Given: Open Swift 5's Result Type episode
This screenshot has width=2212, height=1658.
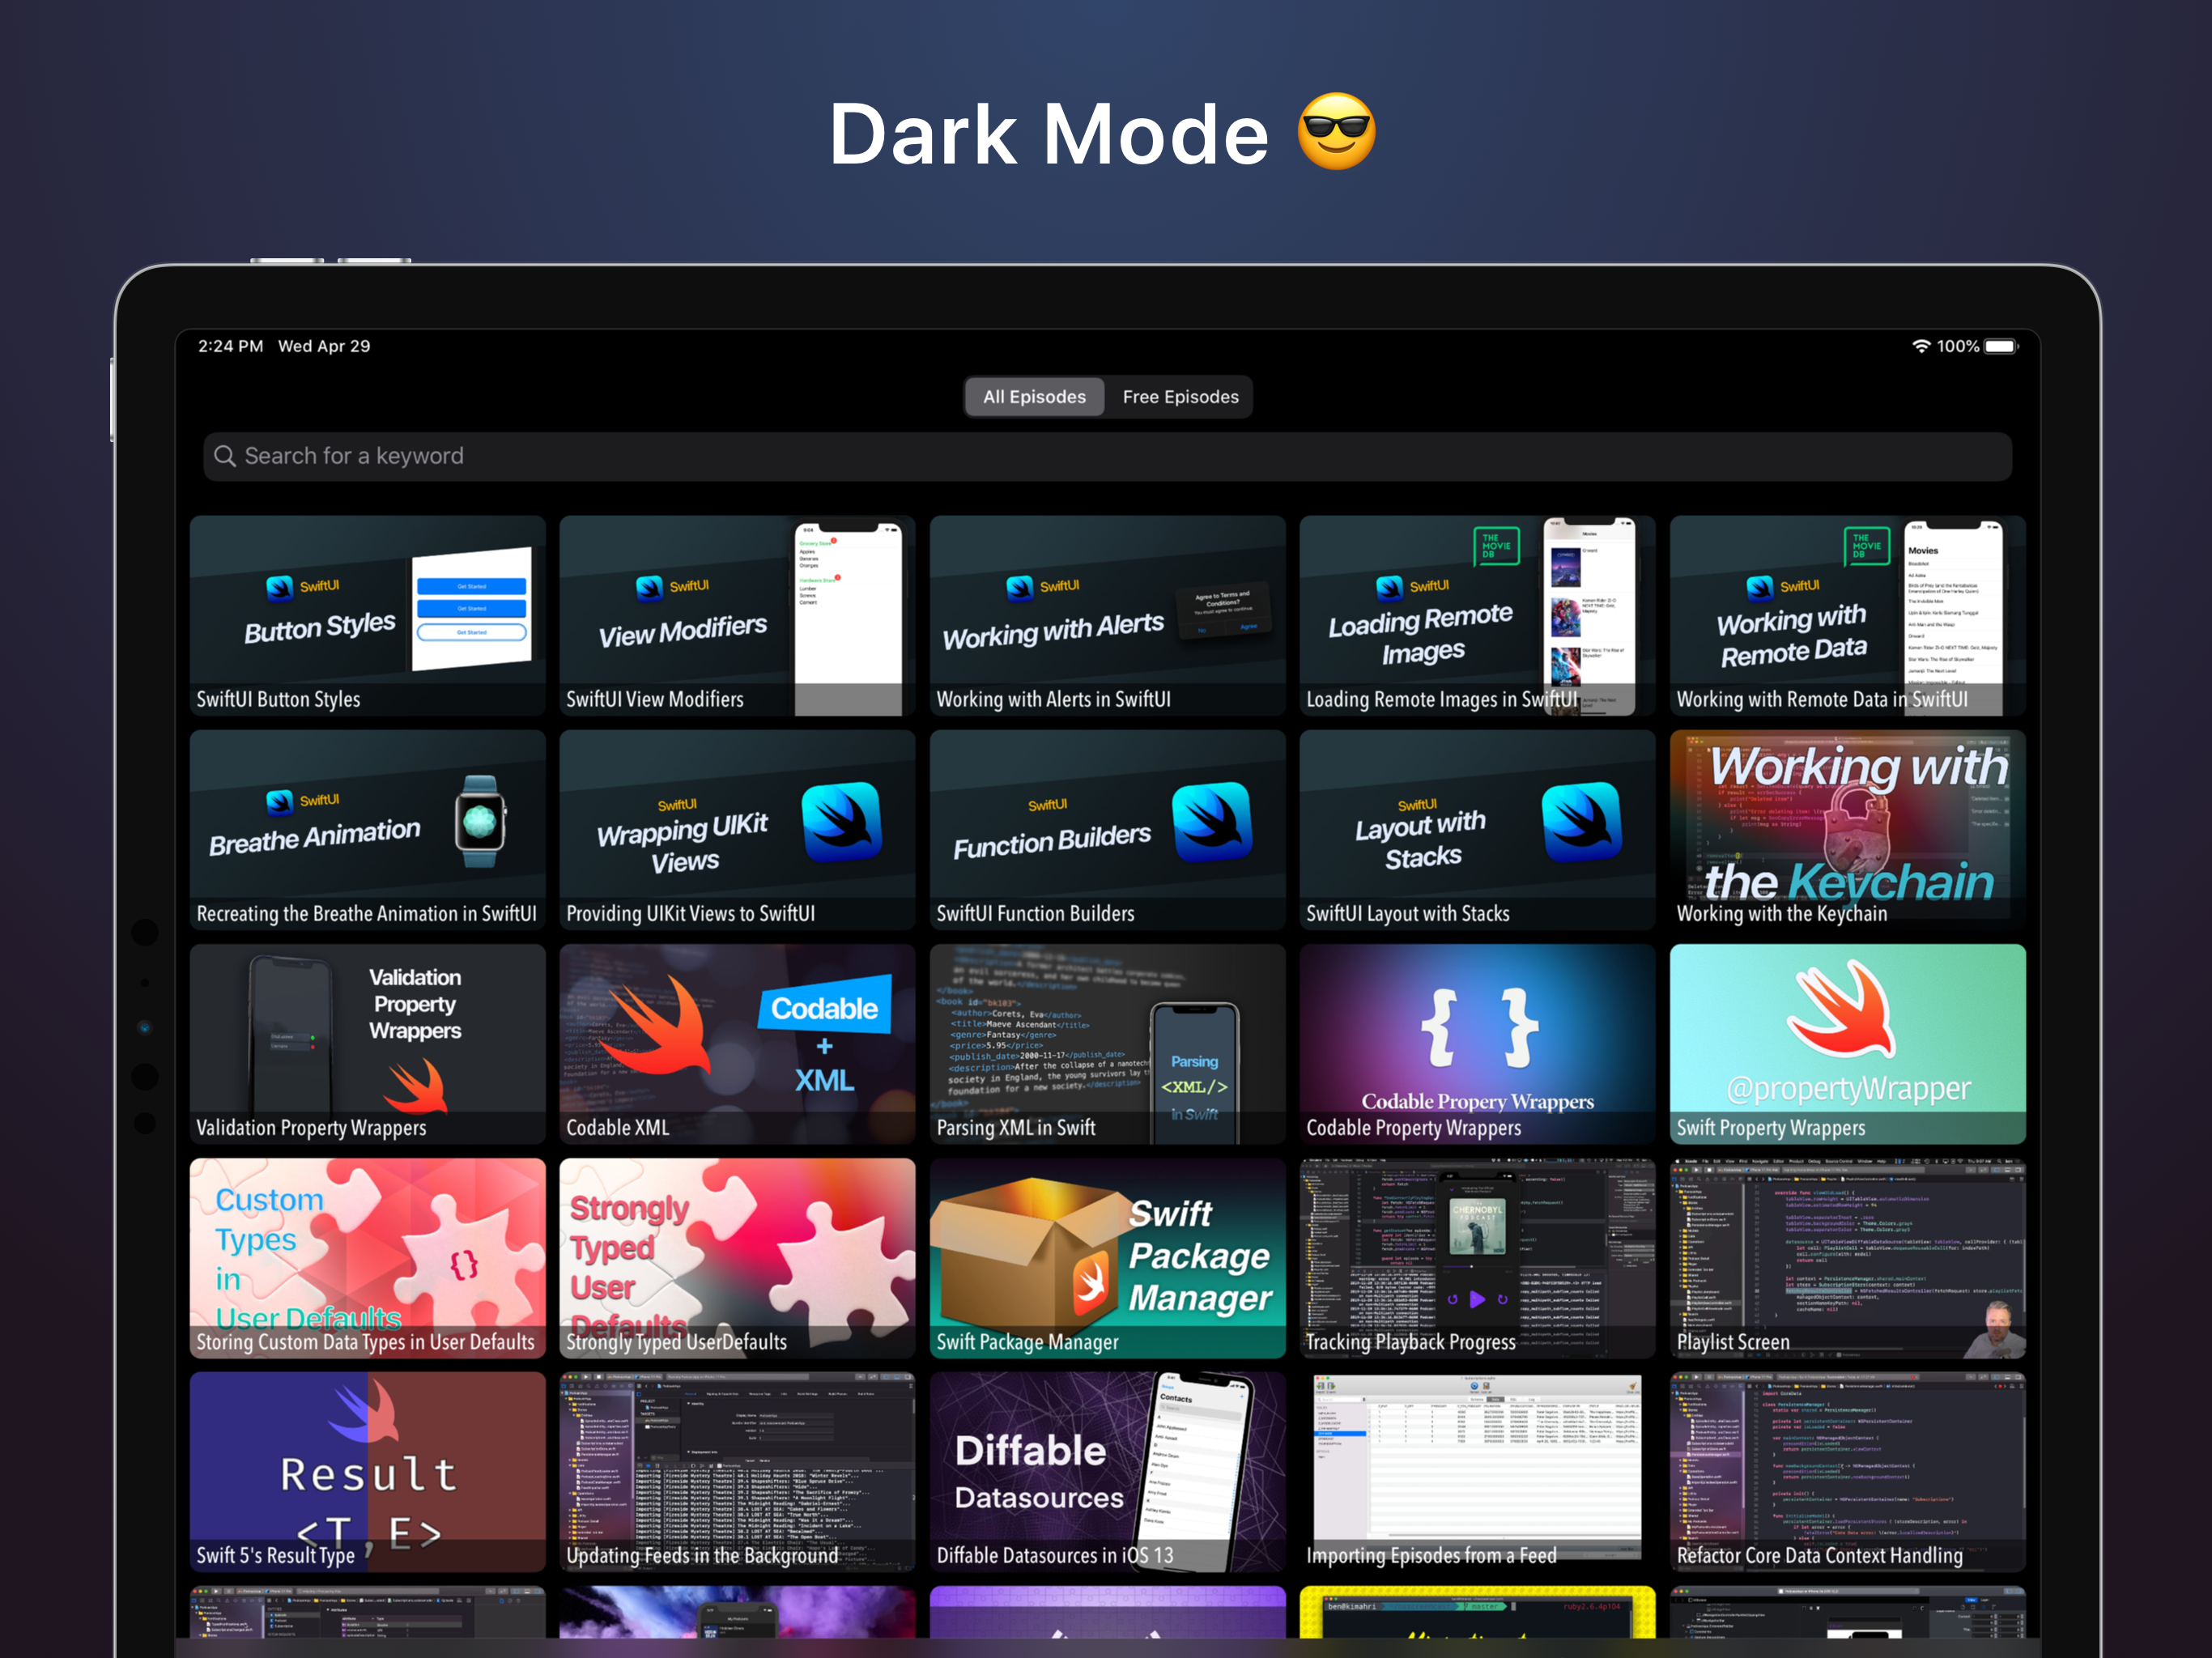Looking at the screenshot, I should click(x=367, y=1472).
